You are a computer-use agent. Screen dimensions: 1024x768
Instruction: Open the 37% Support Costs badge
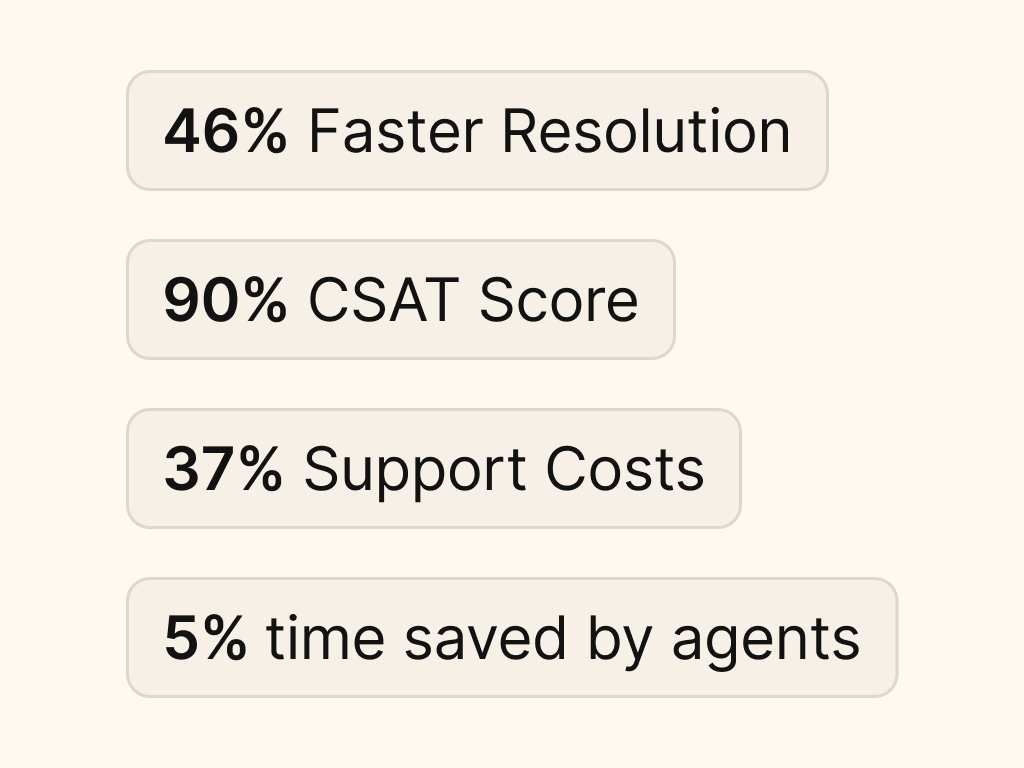tap(434, 468)
